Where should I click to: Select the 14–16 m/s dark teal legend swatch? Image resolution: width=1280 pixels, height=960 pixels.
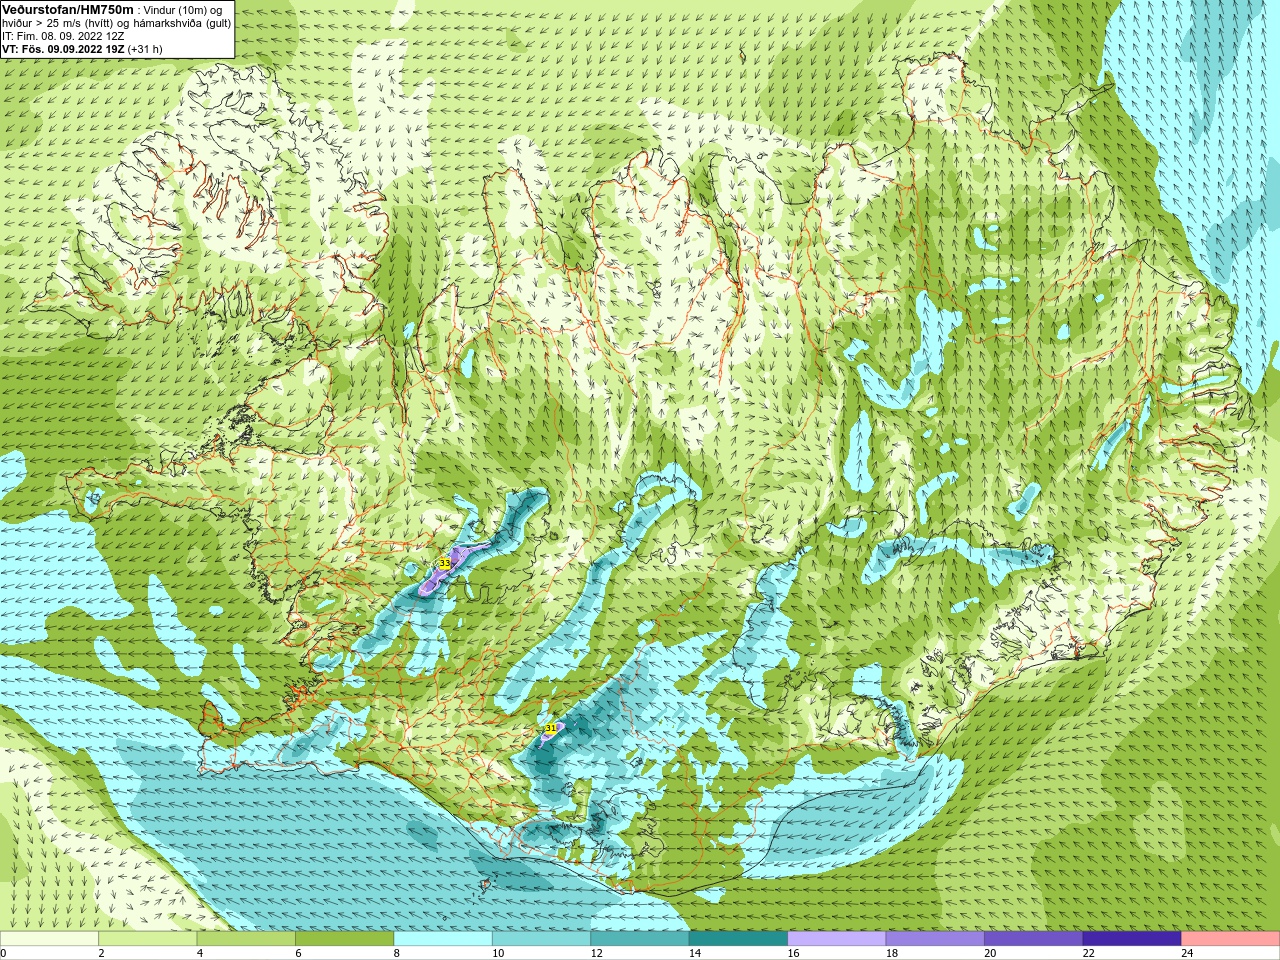tap(738, 939)
